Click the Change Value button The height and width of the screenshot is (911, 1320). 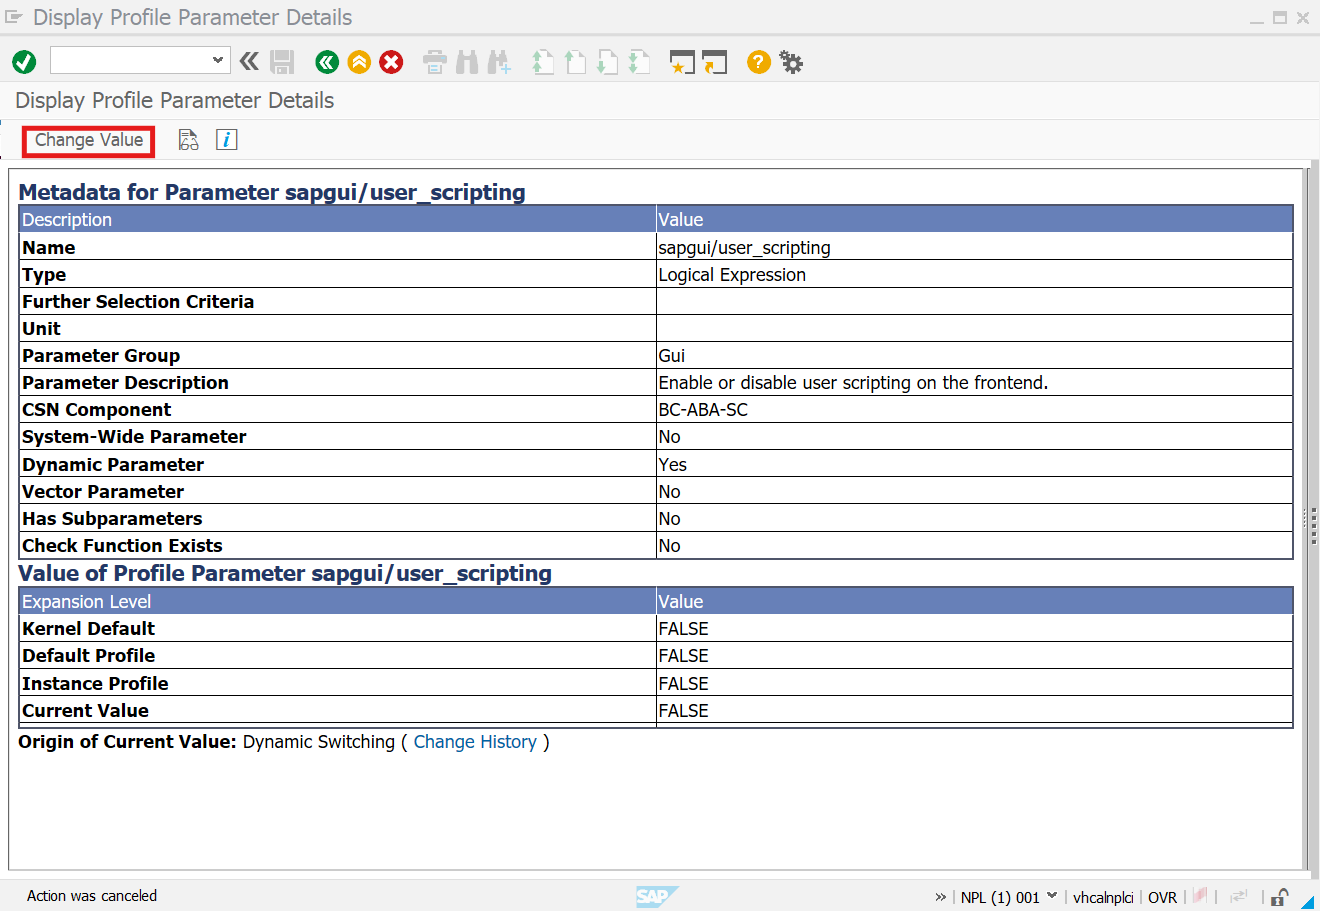coord(89,141)
